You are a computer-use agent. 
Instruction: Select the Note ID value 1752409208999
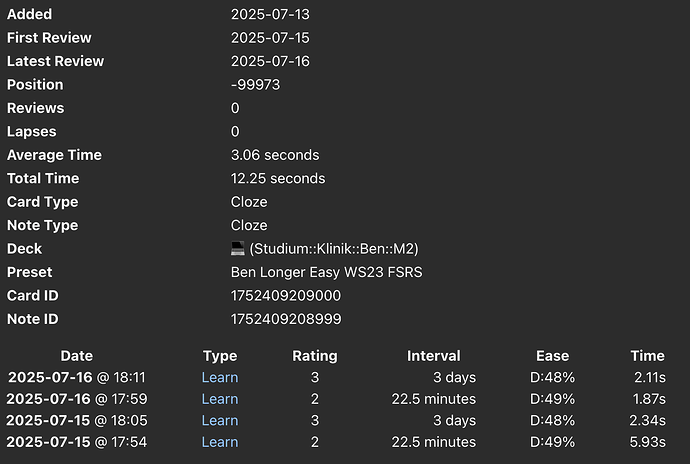tap(286, 319)
